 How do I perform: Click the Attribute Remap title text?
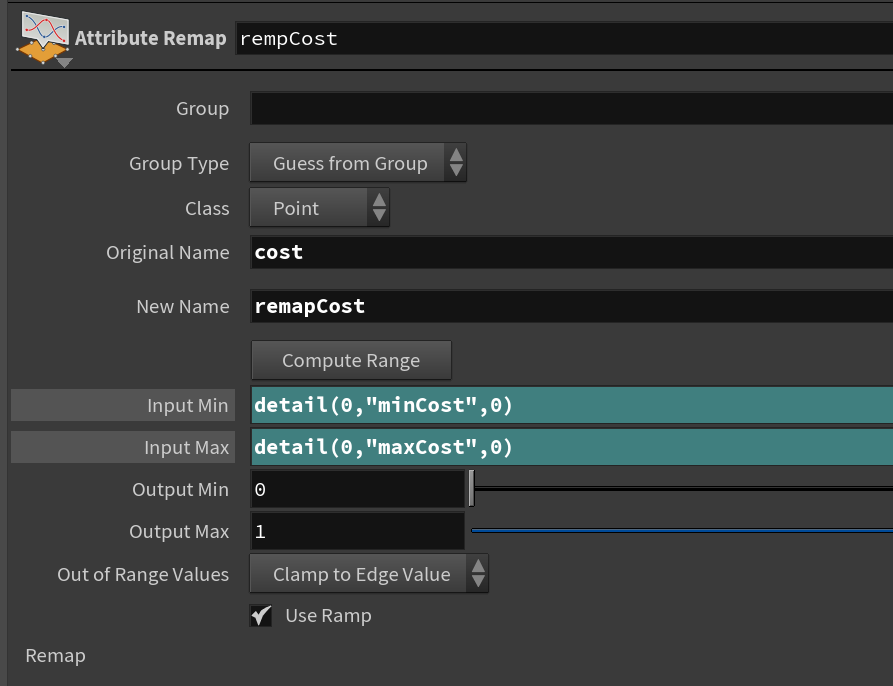[x=150, y=38]
